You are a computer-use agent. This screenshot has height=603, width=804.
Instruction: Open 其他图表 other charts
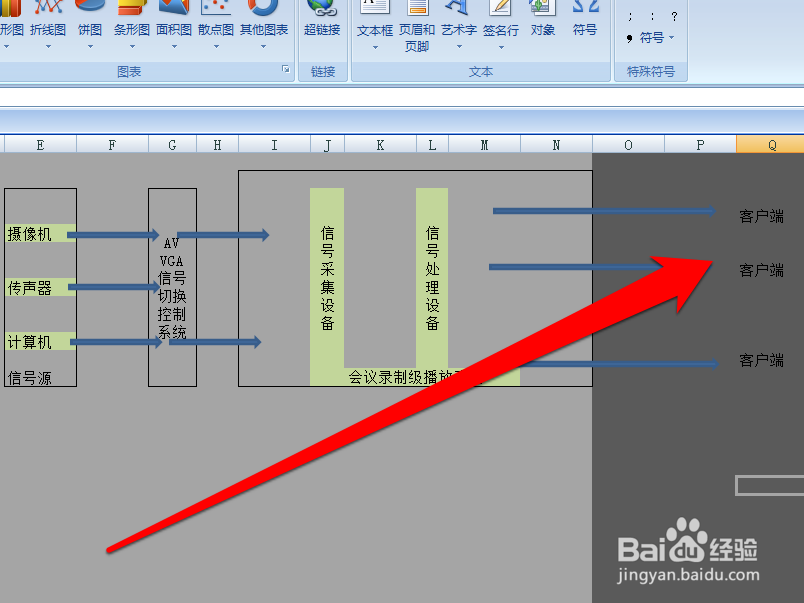264,23
